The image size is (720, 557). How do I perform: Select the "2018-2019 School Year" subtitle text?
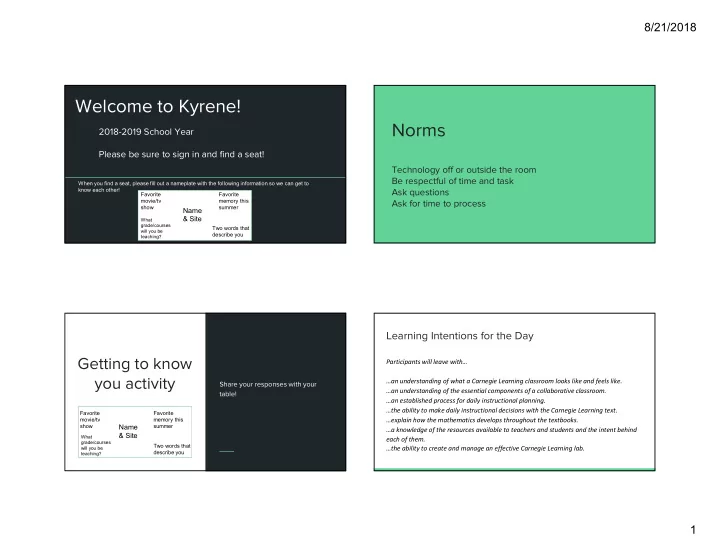pos(146,132)
